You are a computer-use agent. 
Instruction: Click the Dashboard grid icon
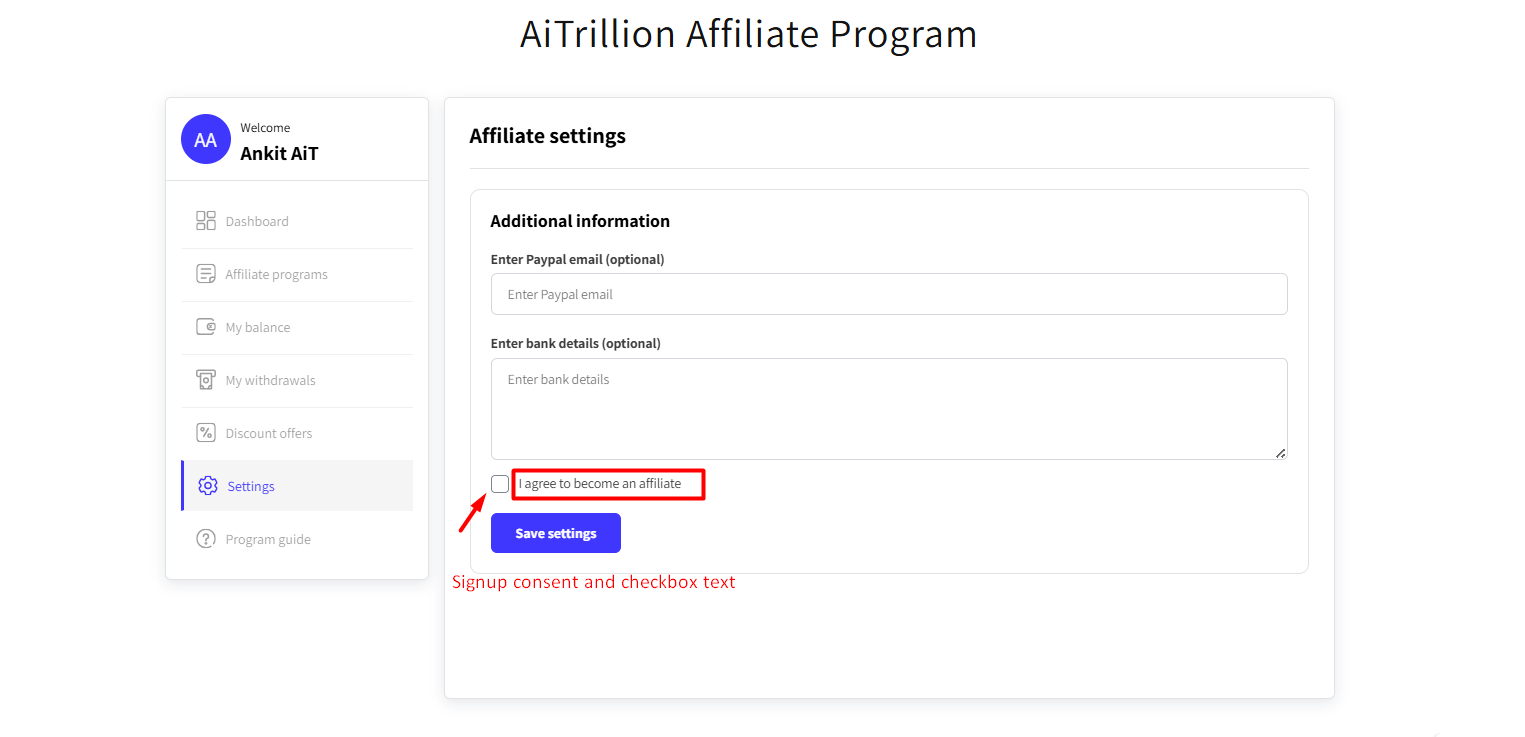point(206,221)
